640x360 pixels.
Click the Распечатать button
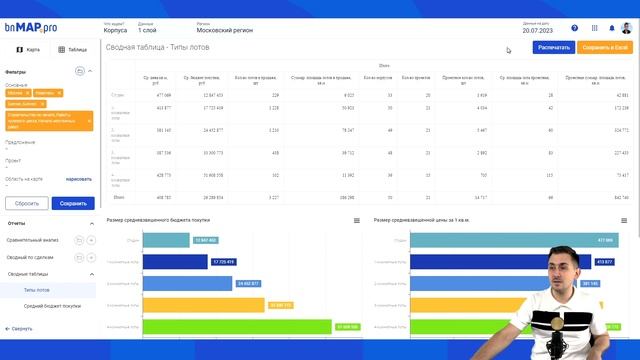tap(553, 47)
